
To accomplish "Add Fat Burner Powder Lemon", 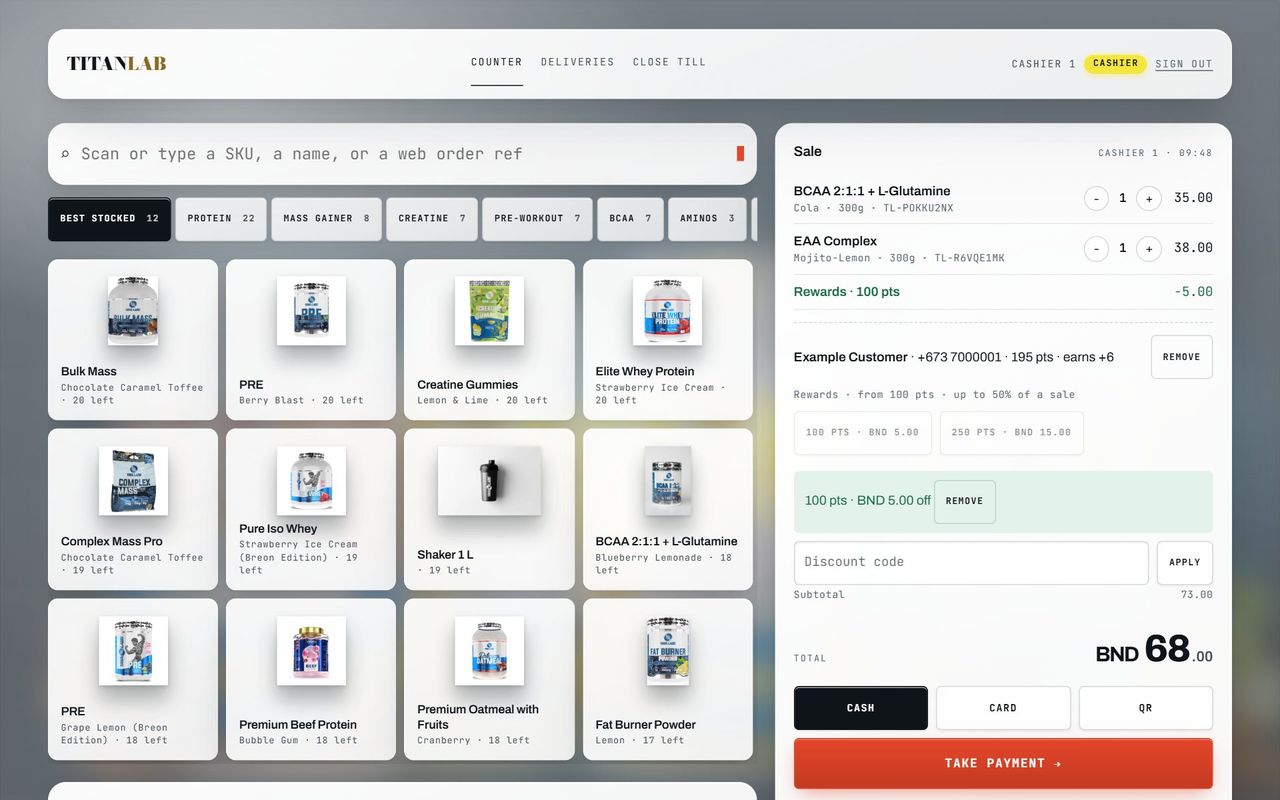I will 668,679.
